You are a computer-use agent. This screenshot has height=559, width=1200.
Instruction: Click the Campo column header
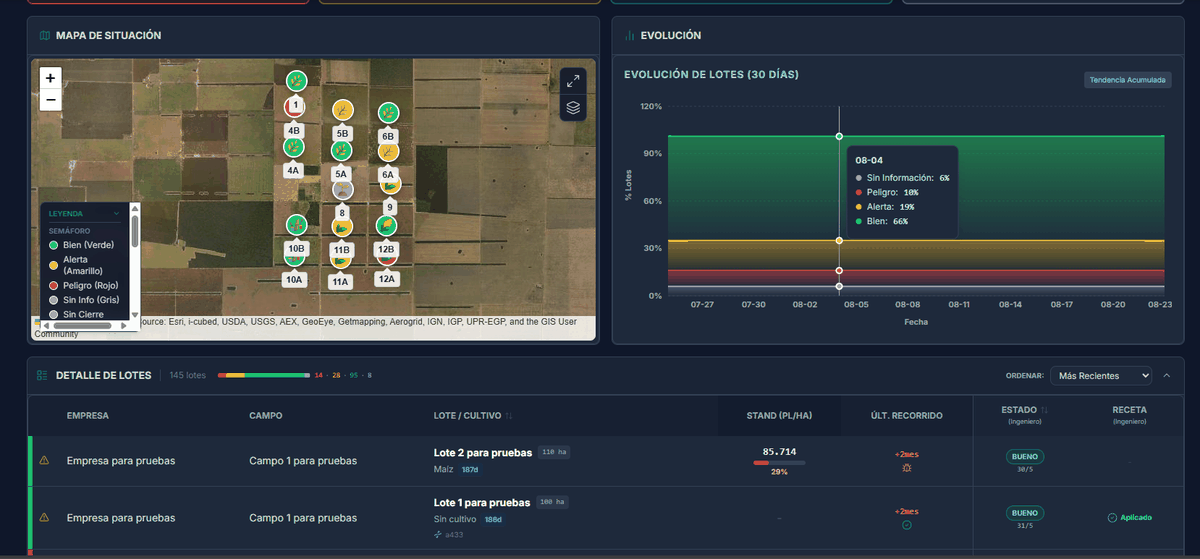[266, 415]
